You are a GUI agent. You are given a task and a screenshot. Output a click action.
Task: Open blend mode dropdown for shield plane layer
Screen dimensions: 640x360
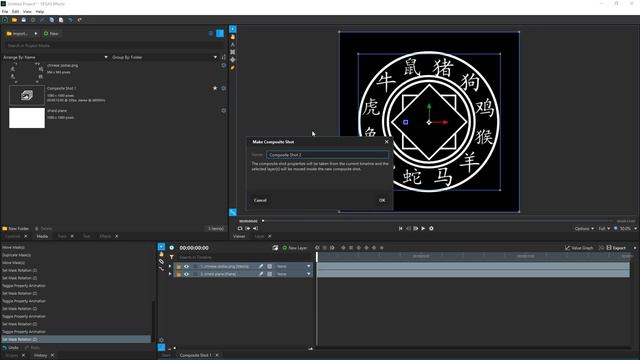click(x=293, y=274)
